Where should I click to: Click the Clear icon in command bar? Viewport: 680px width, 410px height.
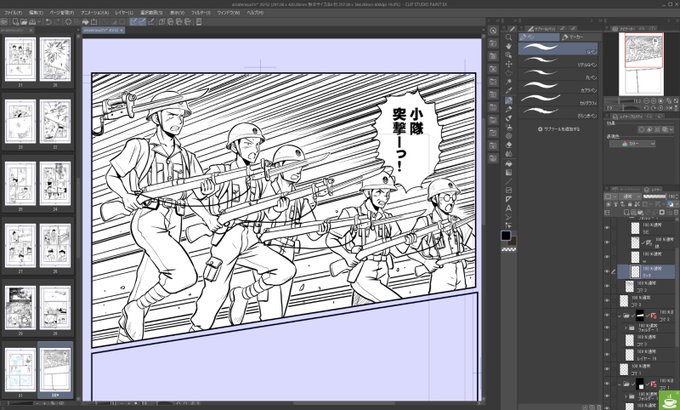pos(68,22)
